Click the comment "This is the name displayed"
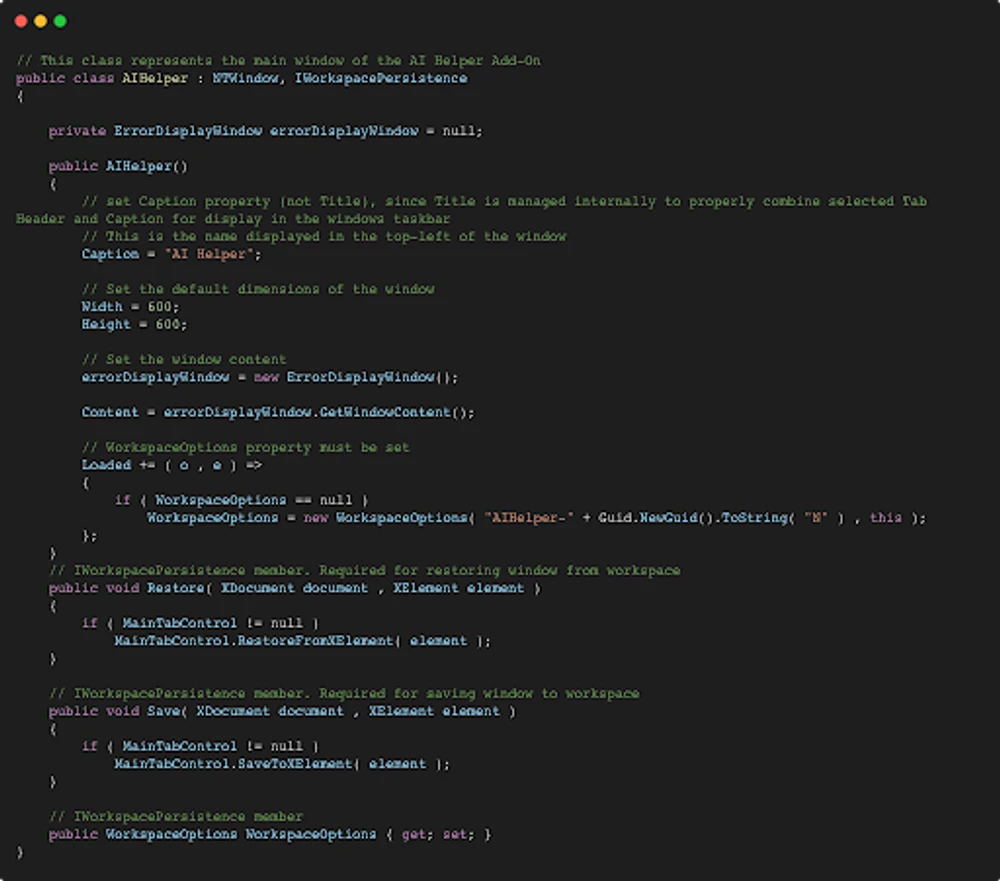 pos(324,237)
